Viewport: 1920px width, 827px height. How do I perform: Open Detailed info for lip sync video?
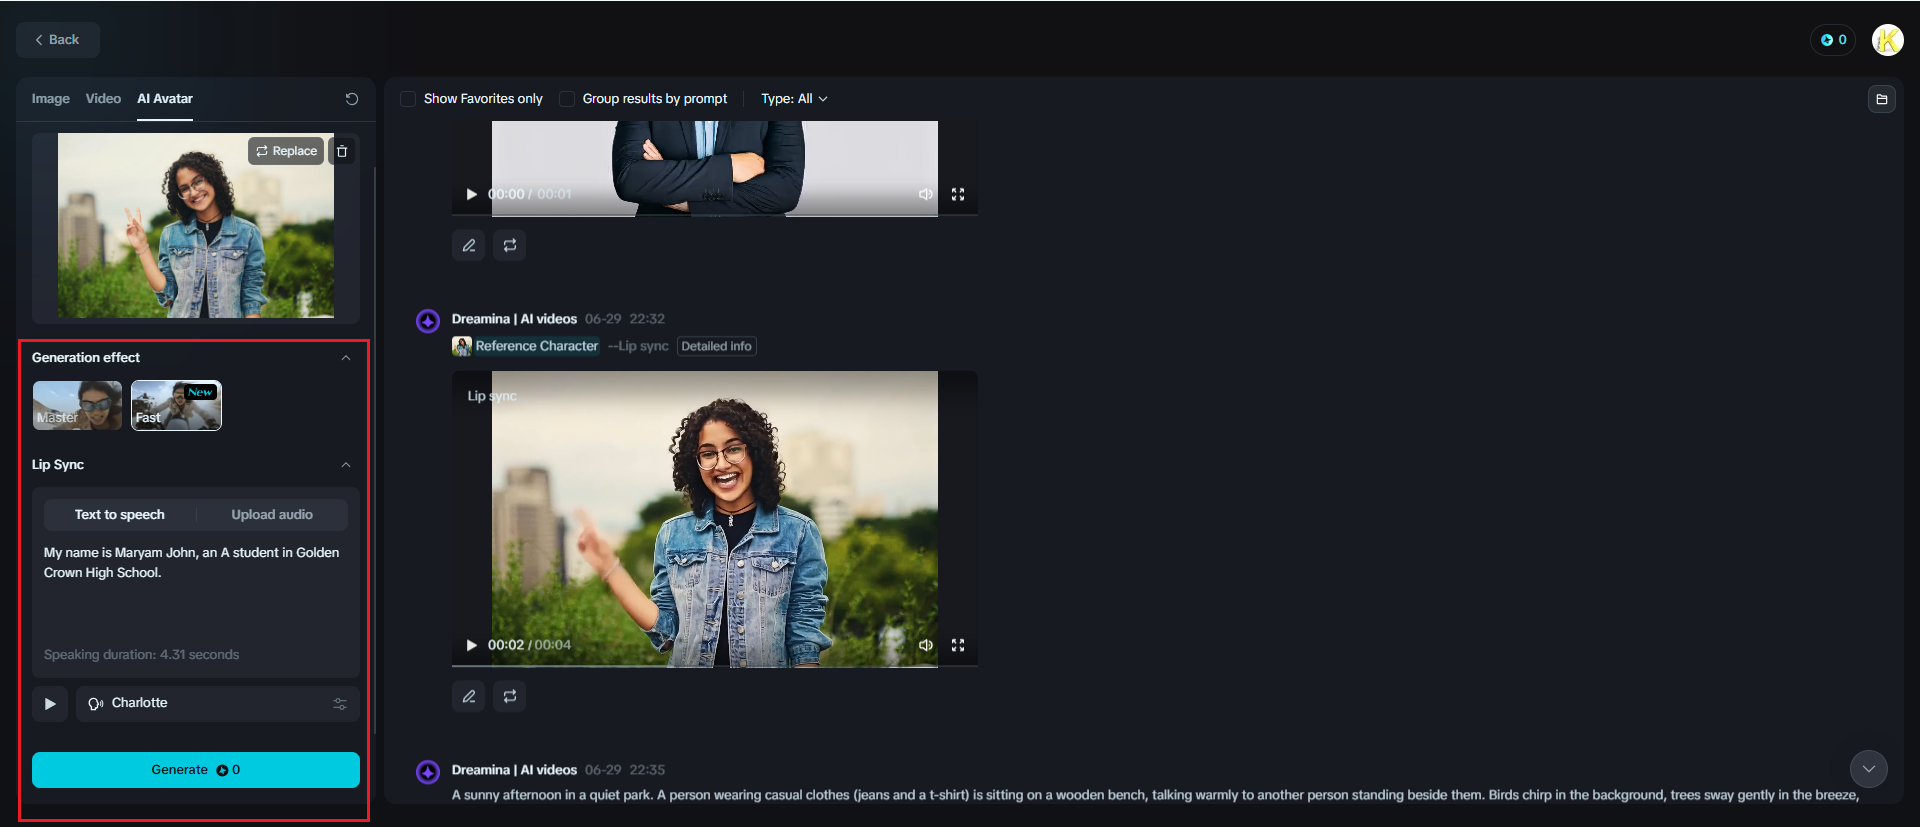point(717,346)
